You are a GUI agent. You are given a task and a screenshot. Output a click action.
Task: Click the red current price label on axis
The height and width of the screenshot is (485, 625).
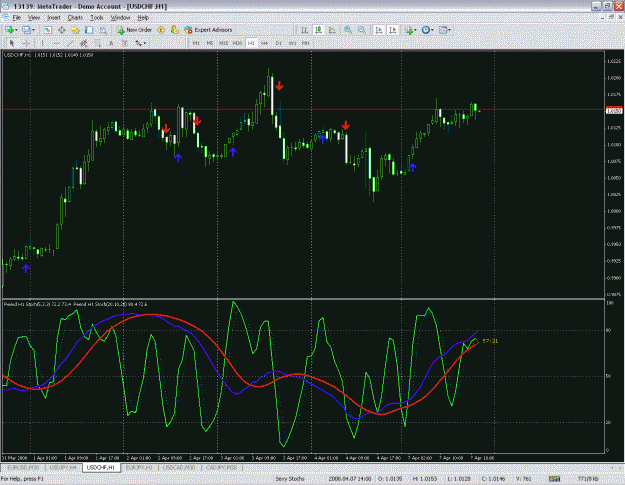614,111
